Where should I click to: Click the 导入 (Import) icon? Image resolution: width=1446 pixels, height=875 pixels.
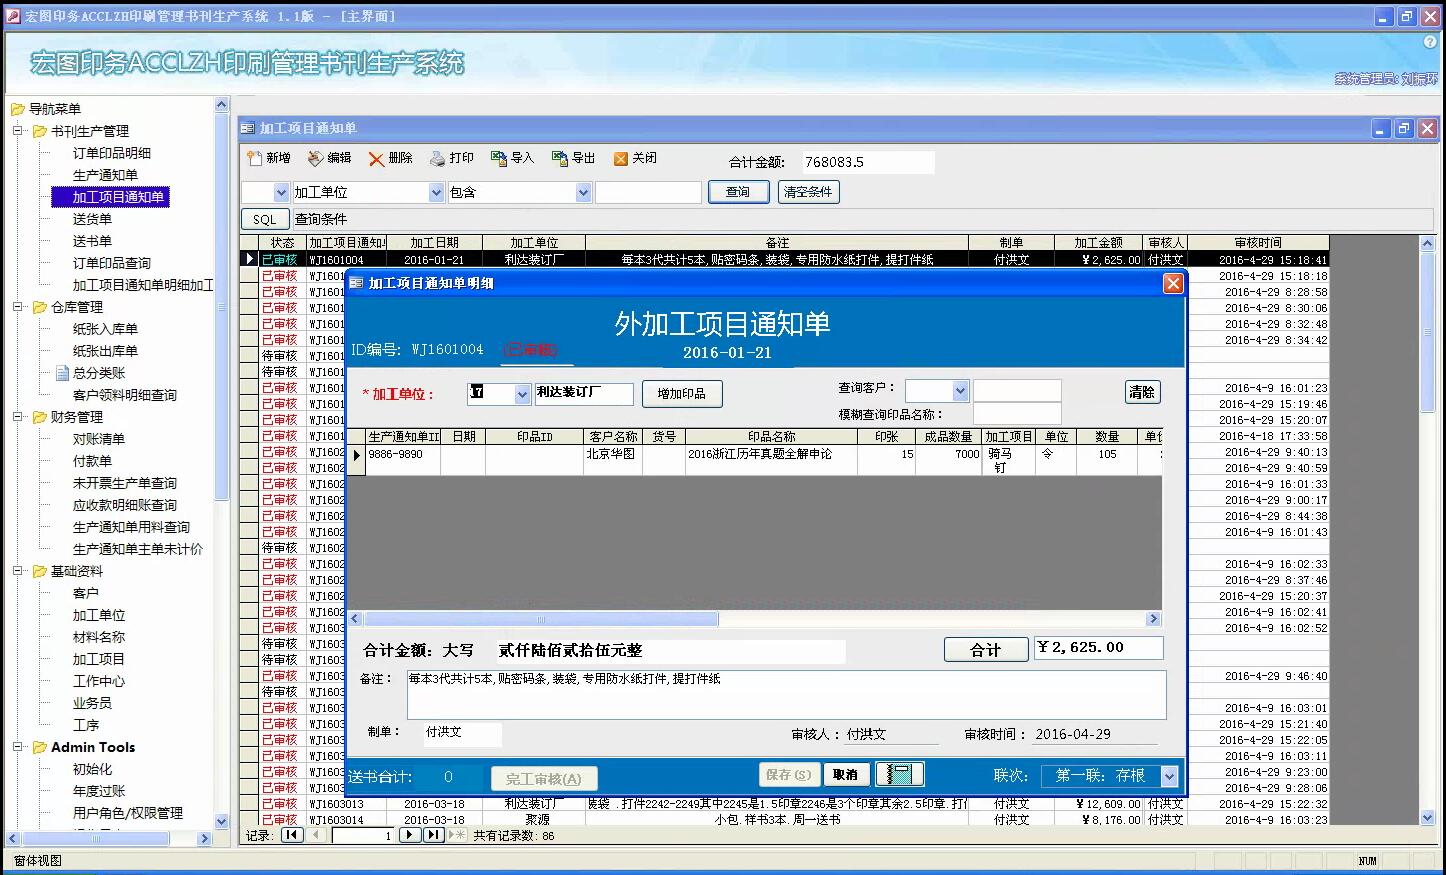(x=512, y=157)
